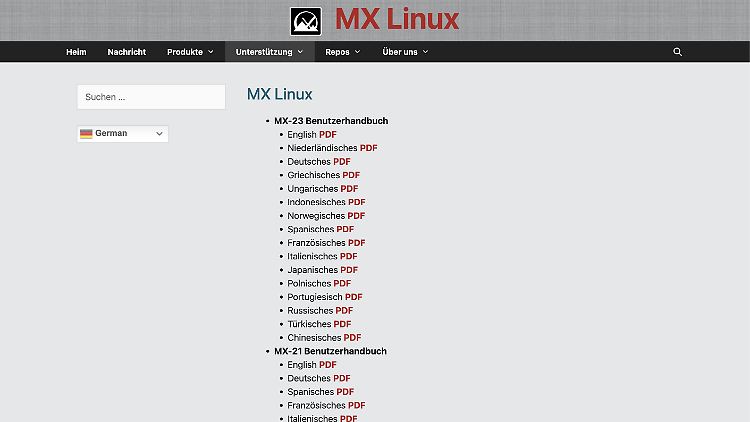Expand the Produkte menu dropdown
Viewport: 750px width, 422px height.
pyautogui.click(x=190, y=52)
